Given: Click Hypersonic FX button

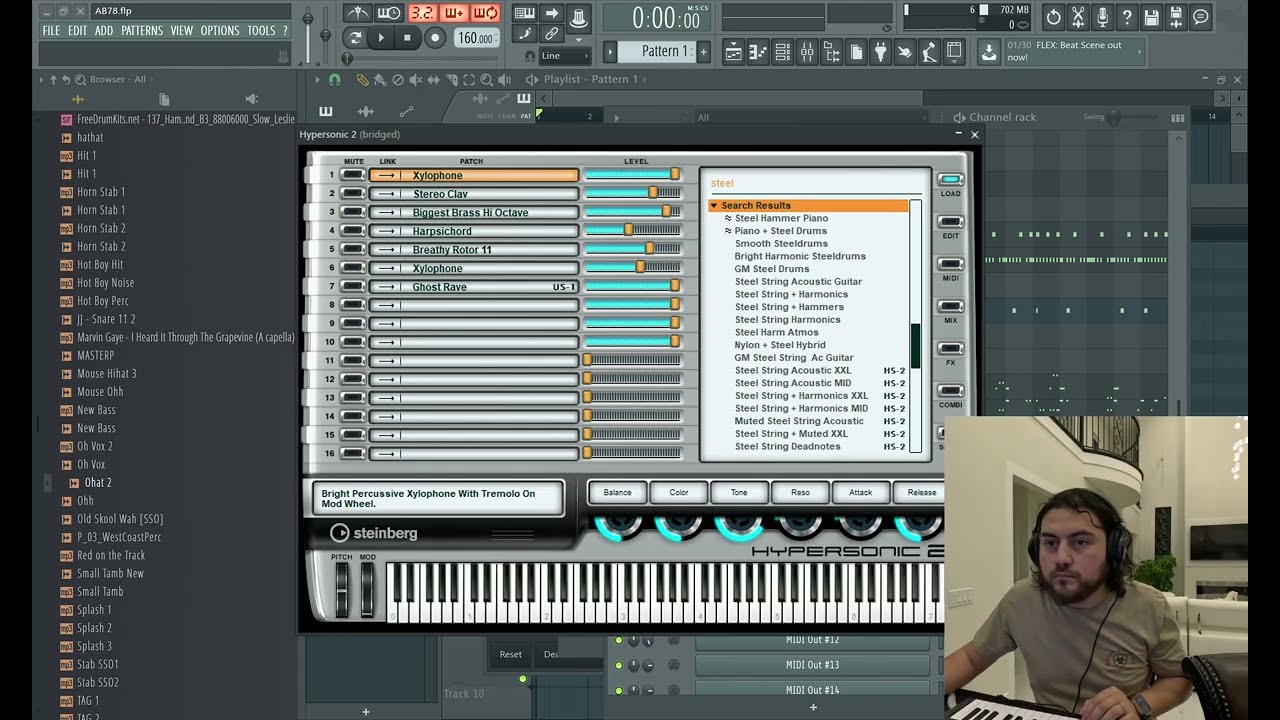Looking at the screenshot, I should (x=951, y=349).
